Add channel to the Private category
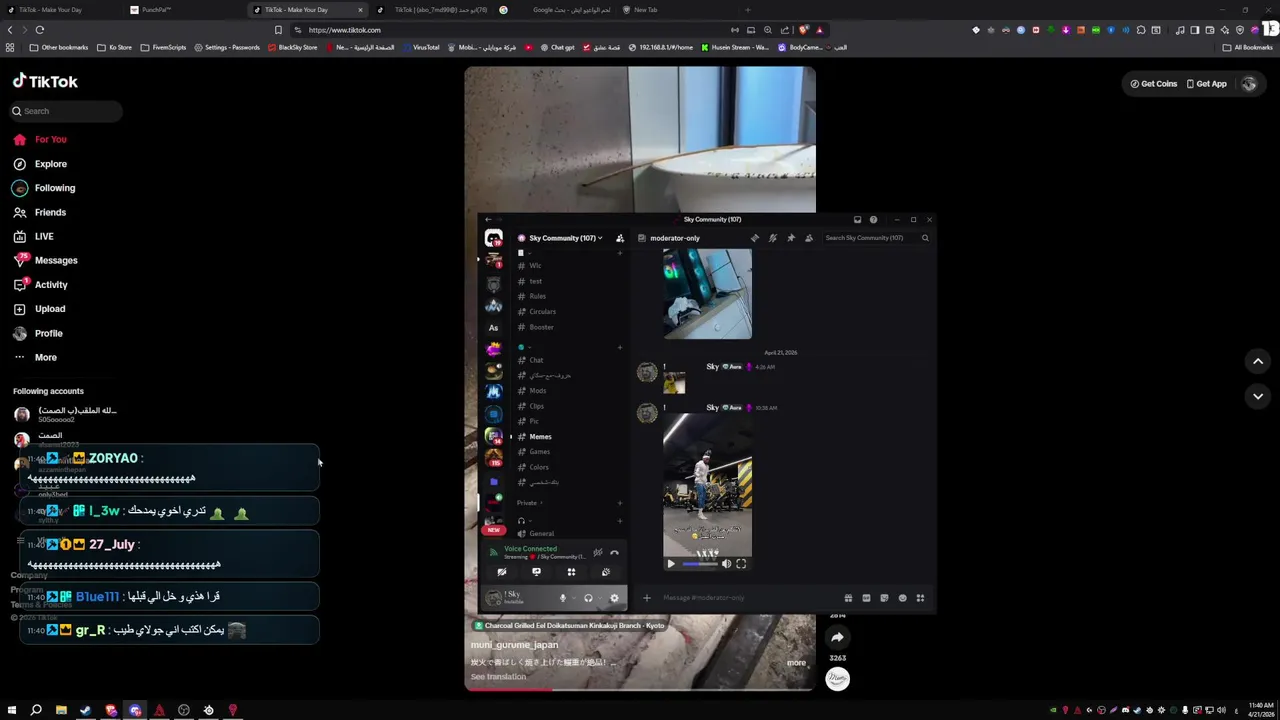This screenshot has height=720, width=1280. 620,503
